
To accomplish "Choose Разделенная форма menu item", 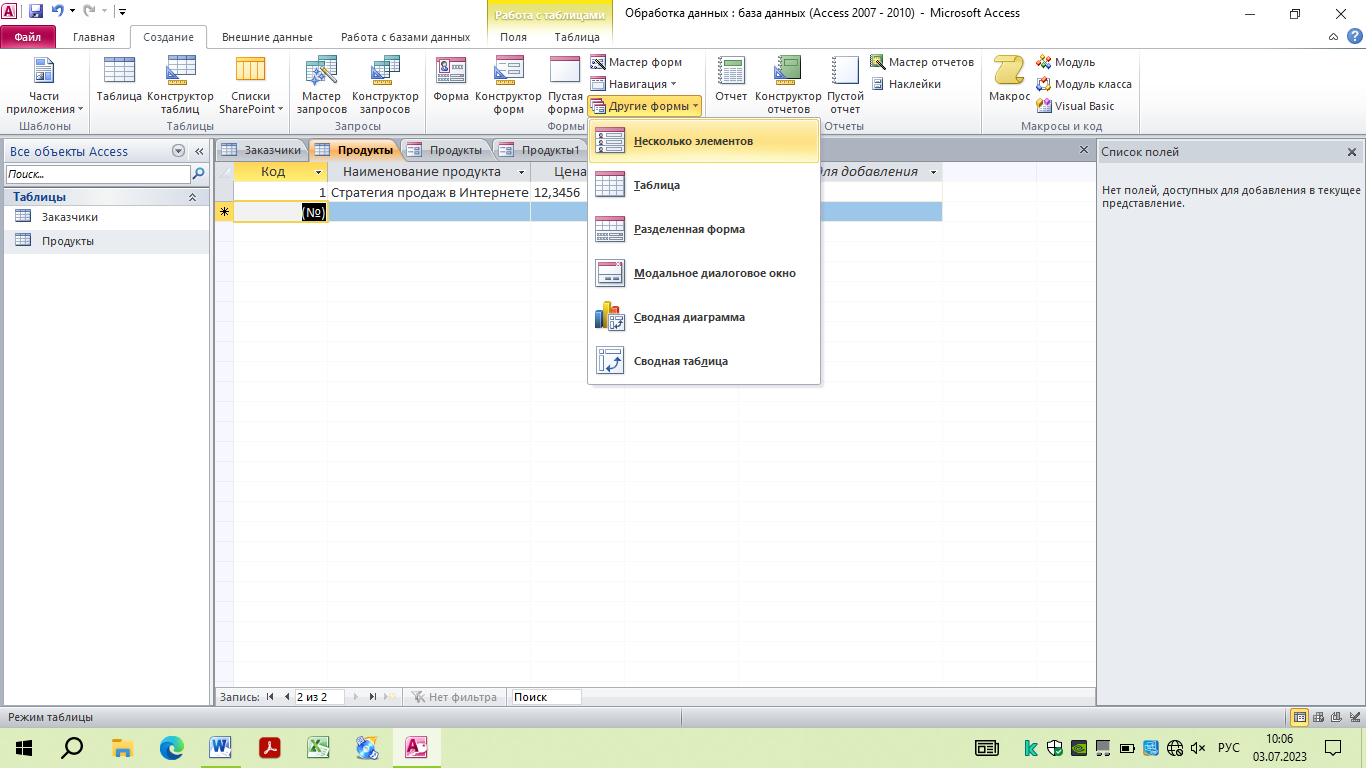I will (x=704, y=230).
